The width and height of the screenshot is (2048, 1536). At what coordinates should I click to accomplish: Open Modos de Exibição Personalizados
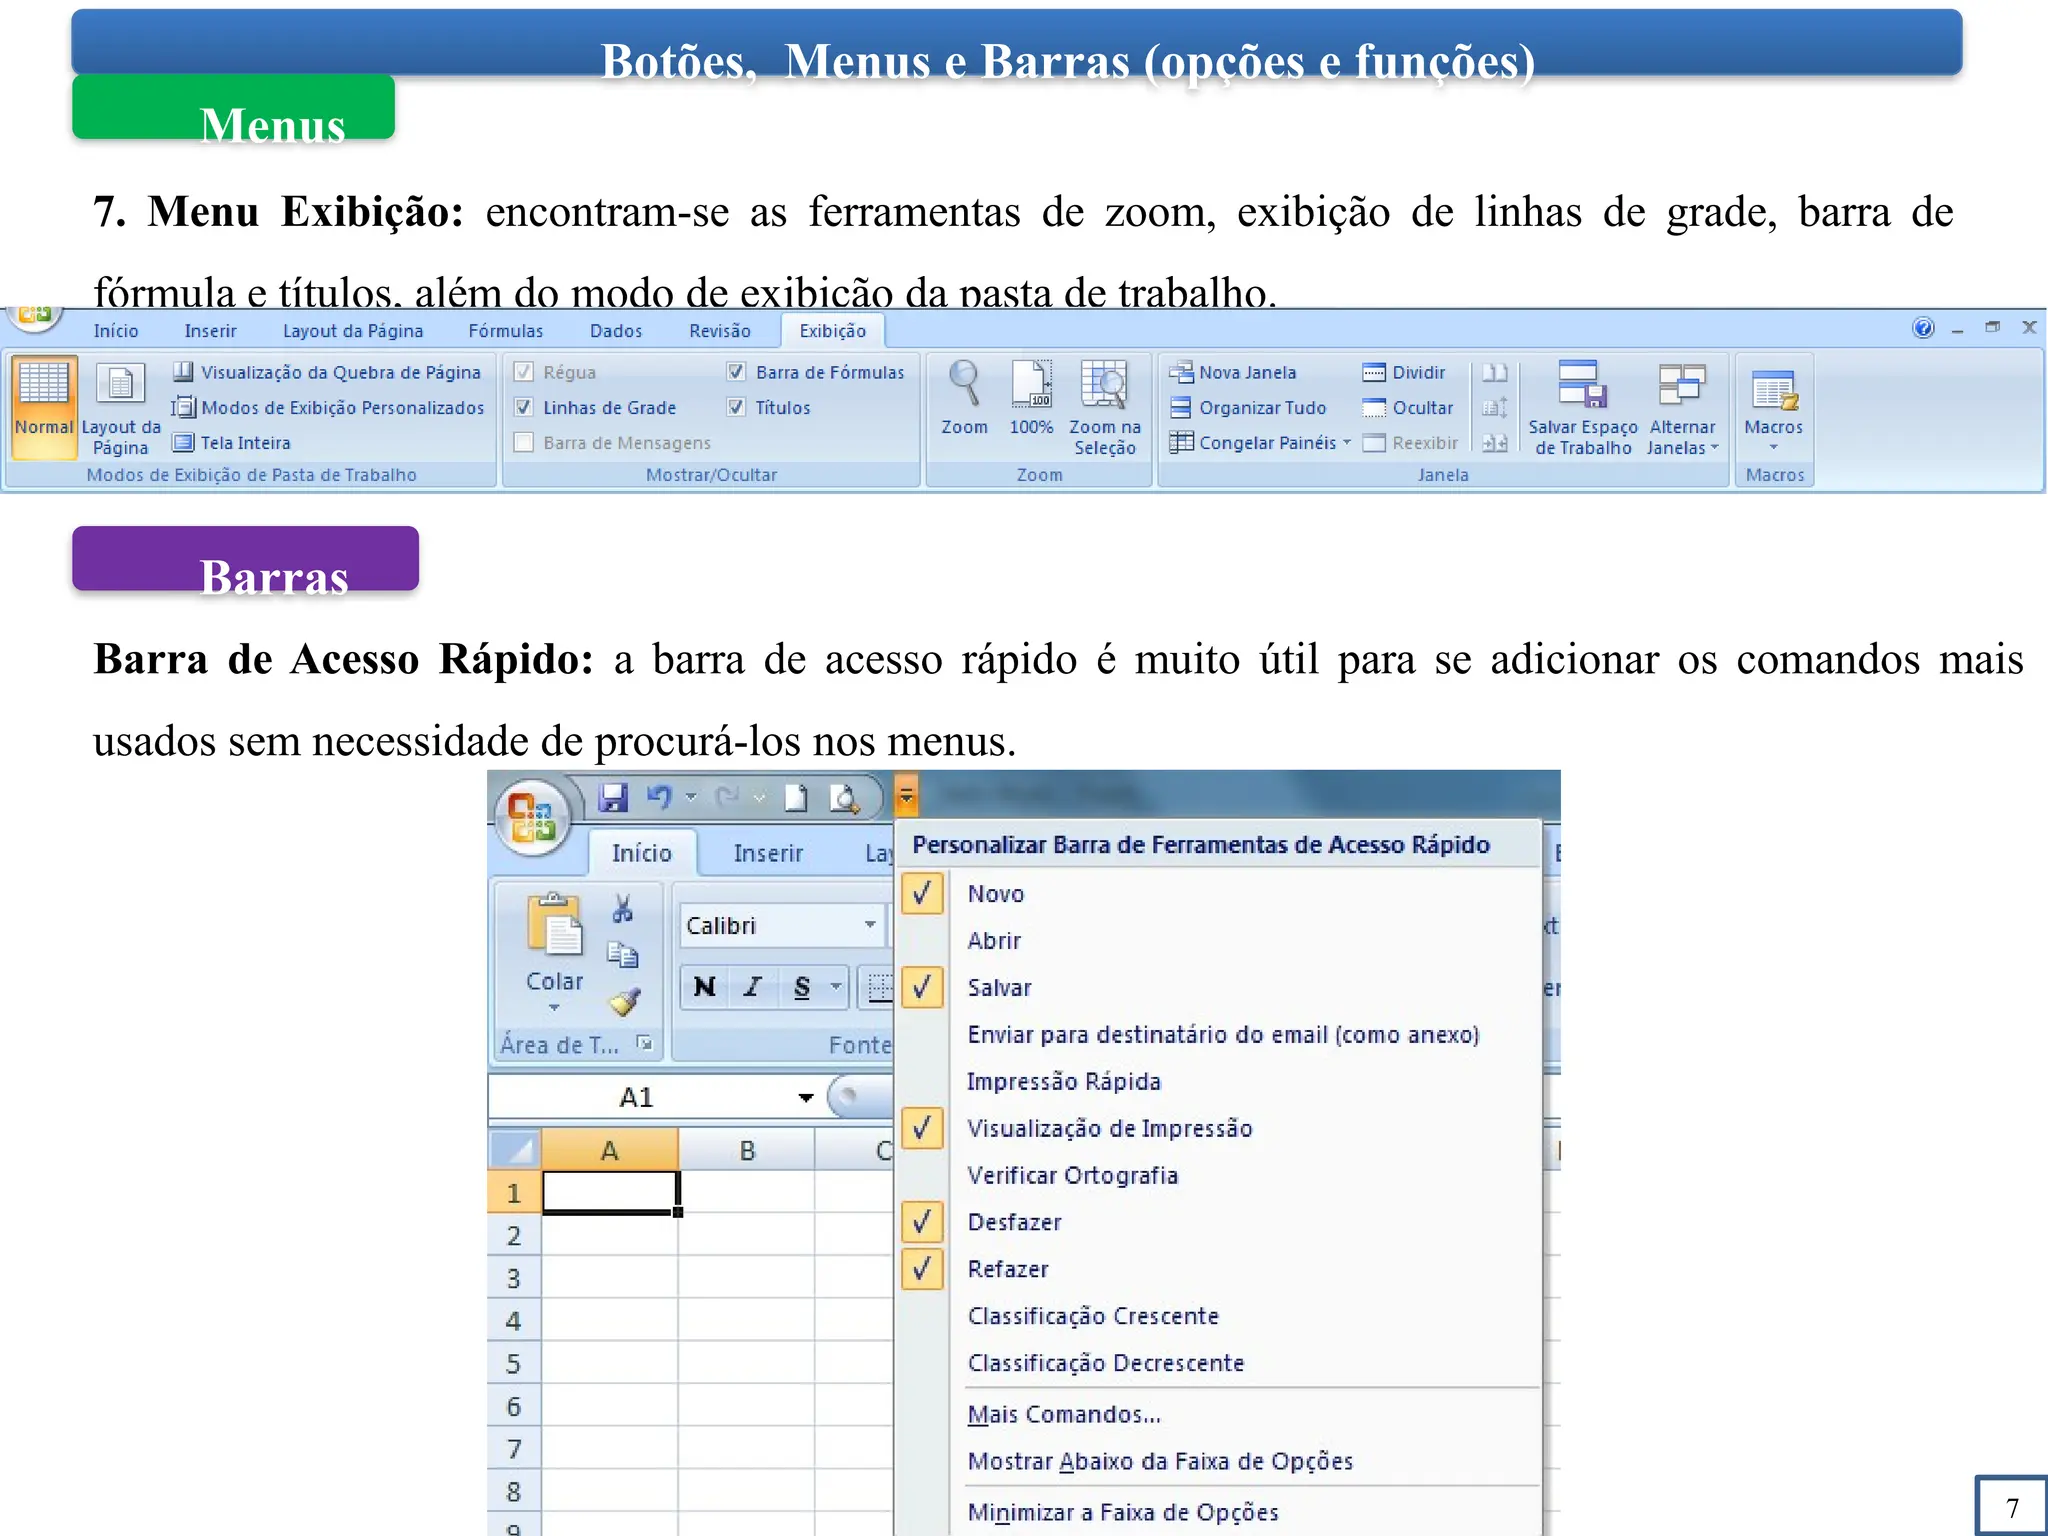328,408
